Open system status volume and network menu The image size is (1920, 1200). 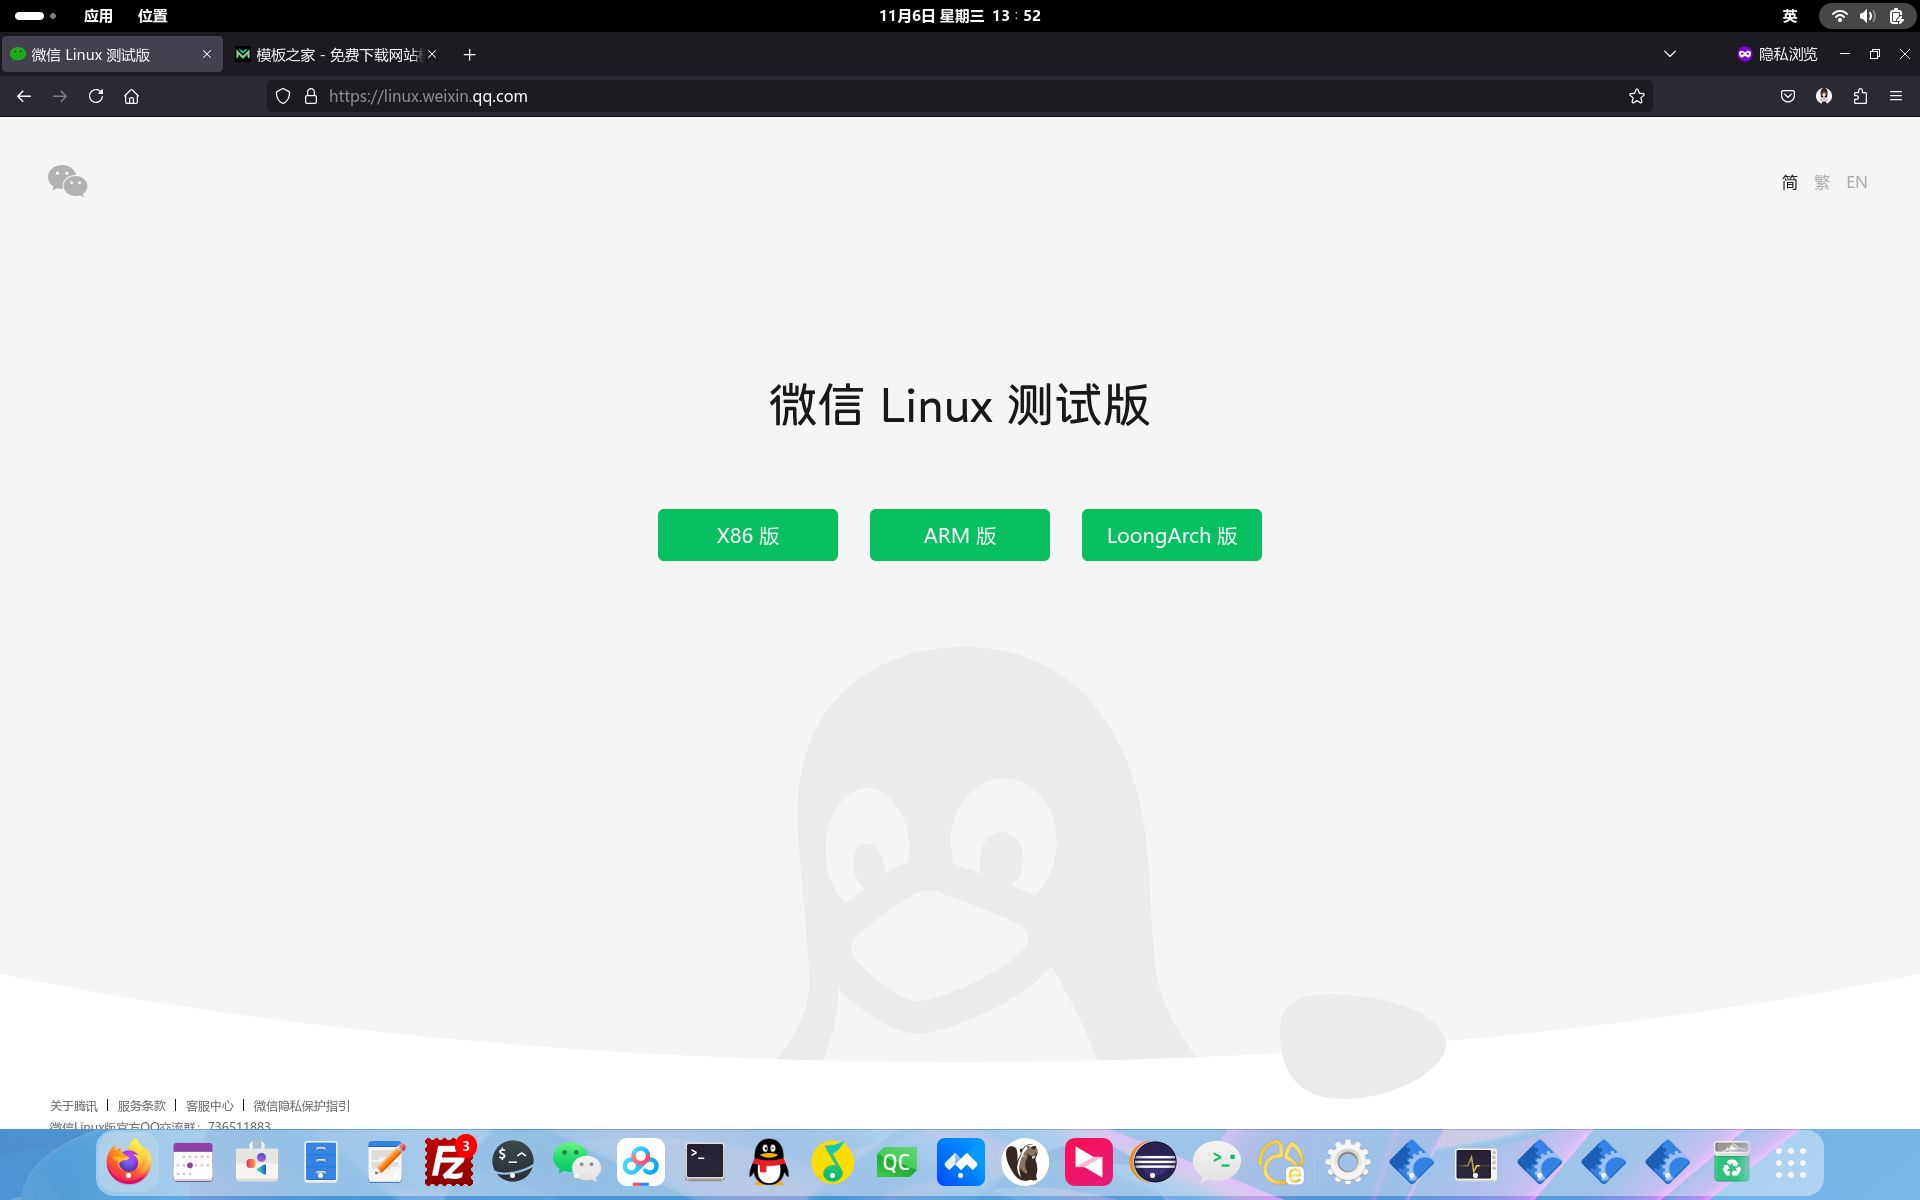1867,16
